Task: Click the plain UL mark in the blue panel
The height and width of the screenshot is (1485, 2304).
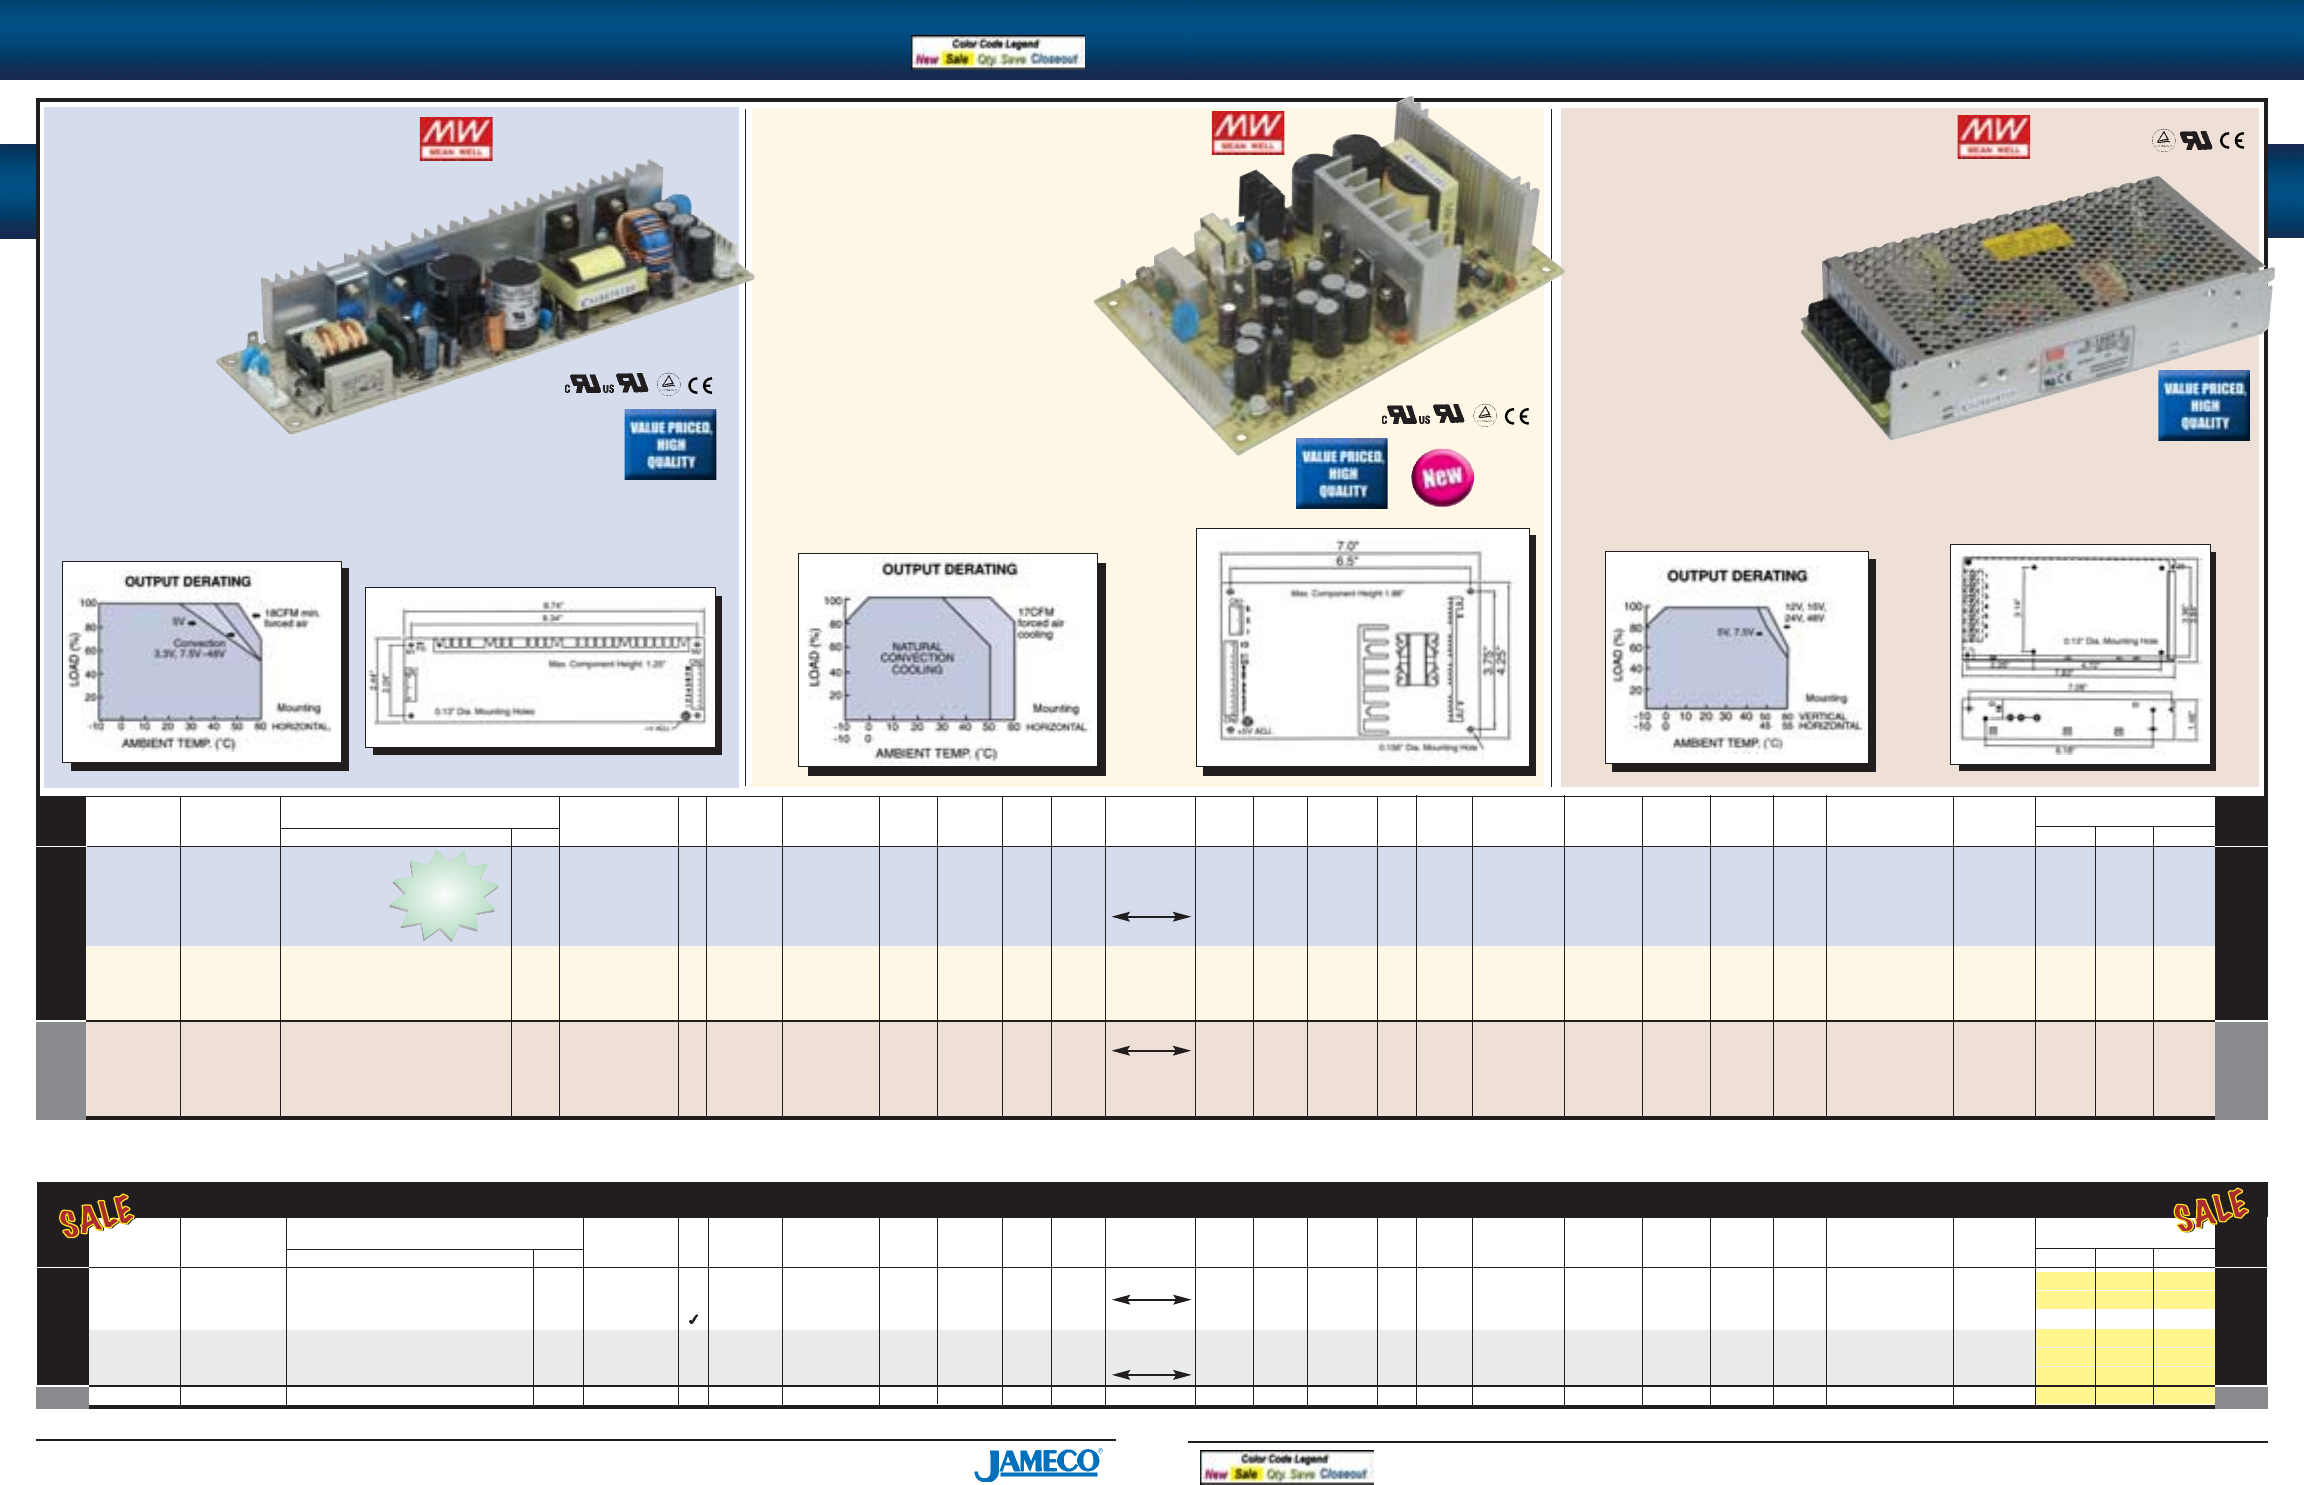Action: pos(634,384)
